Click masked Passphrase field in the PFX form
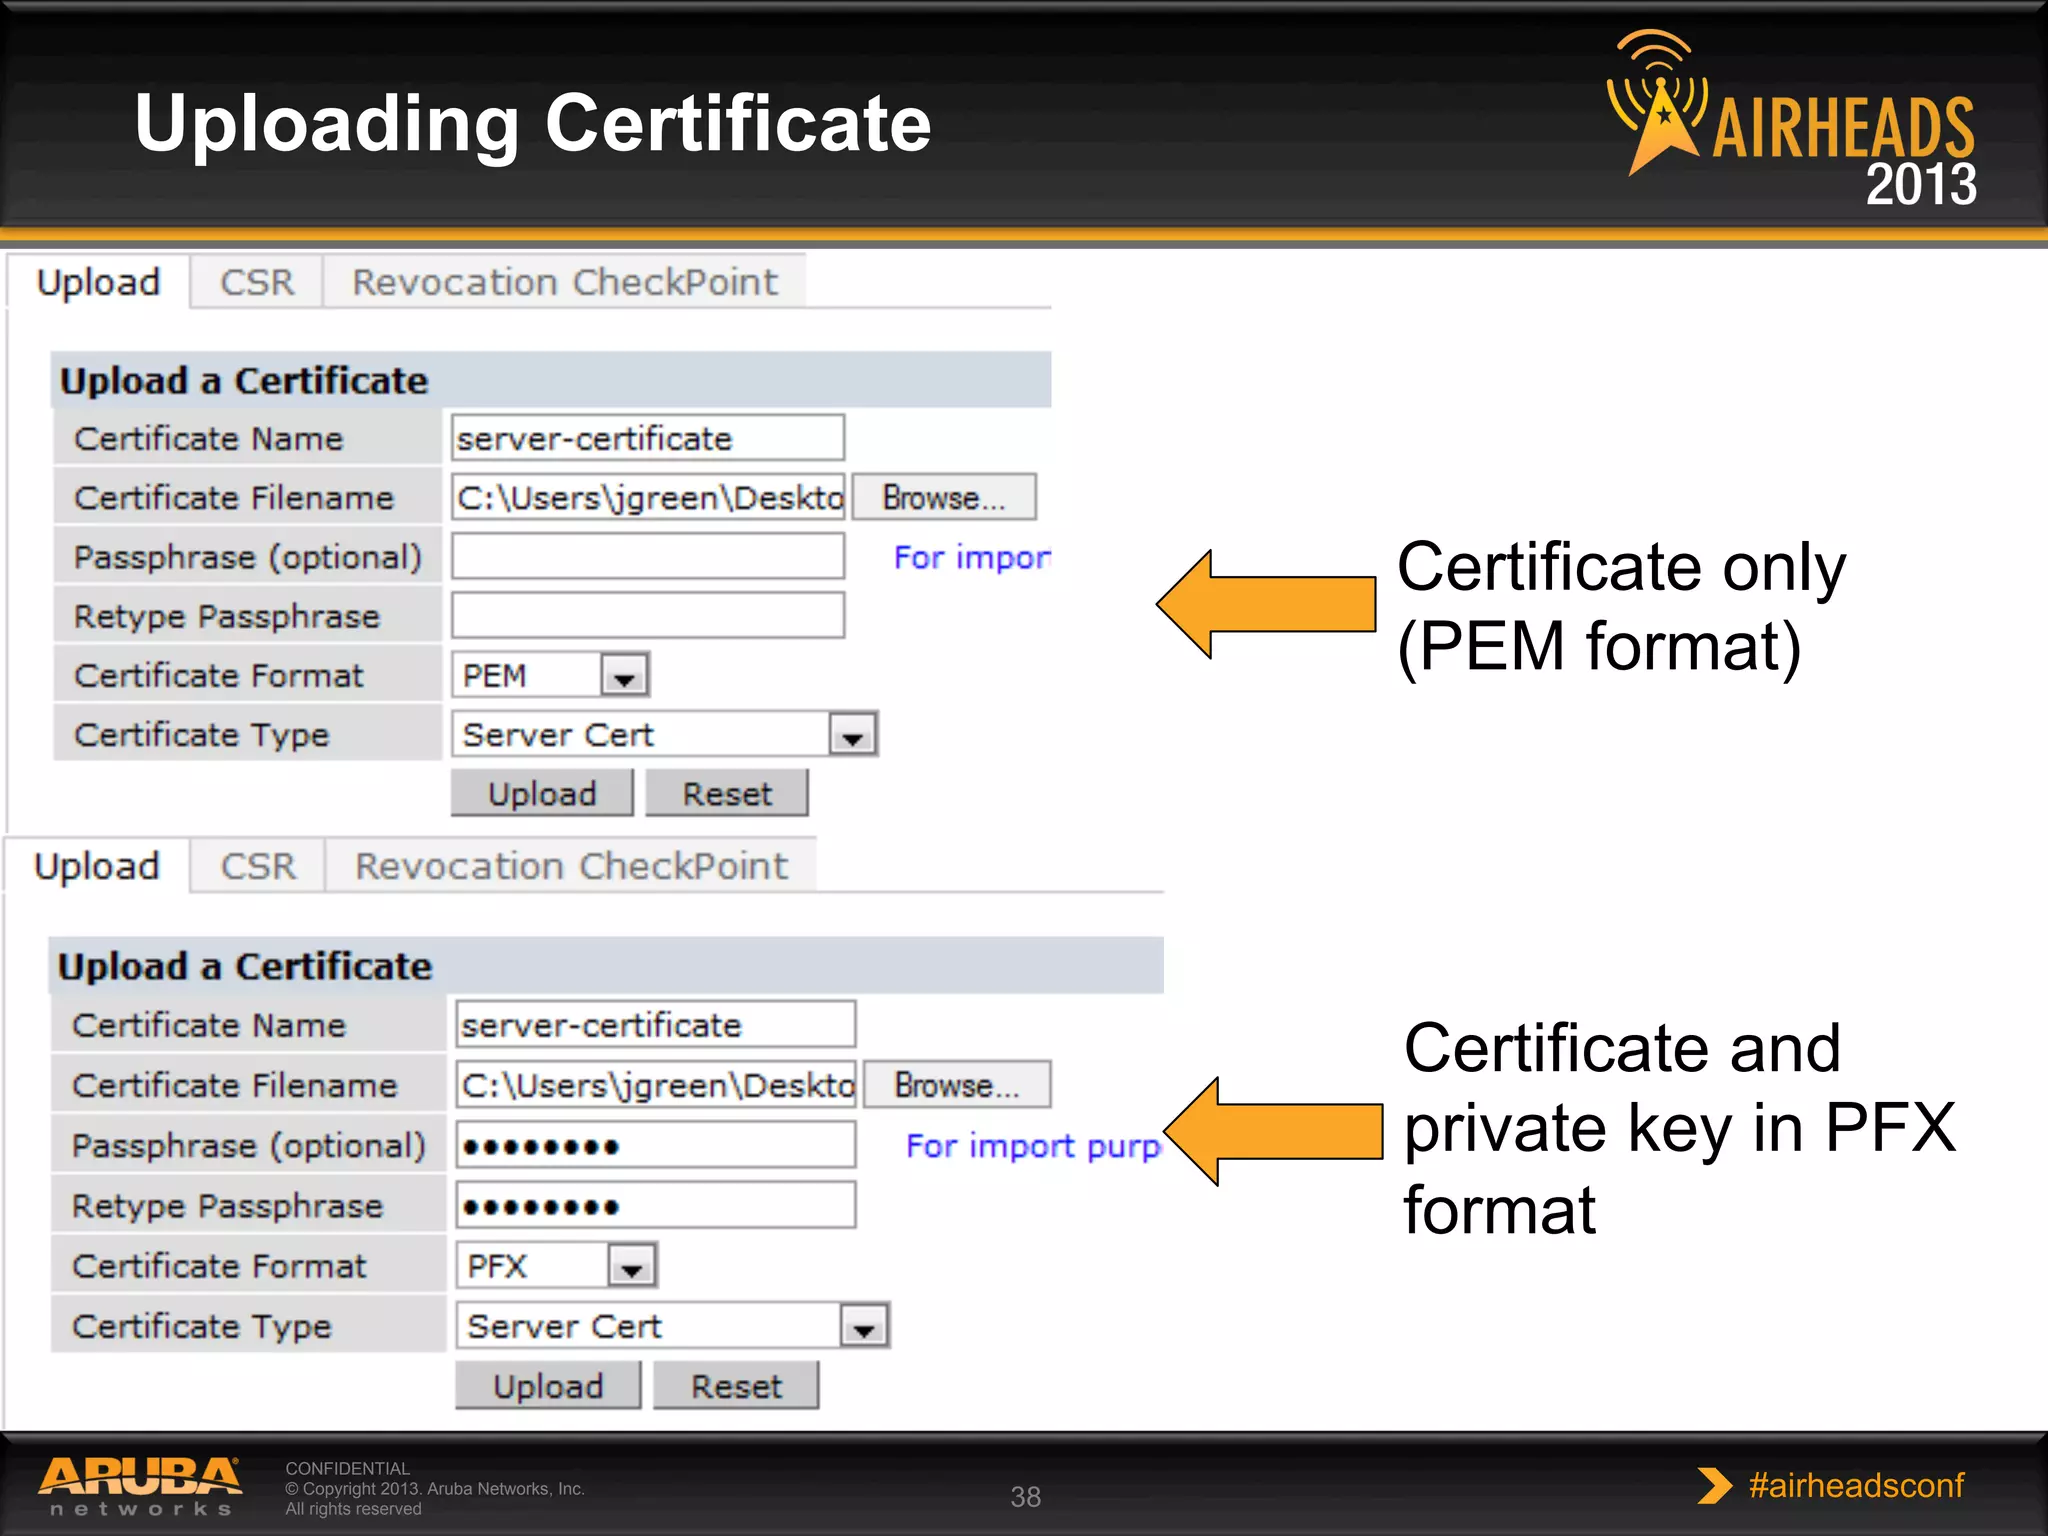The image size is (2048, 1536). click(x=656, y=1145)
